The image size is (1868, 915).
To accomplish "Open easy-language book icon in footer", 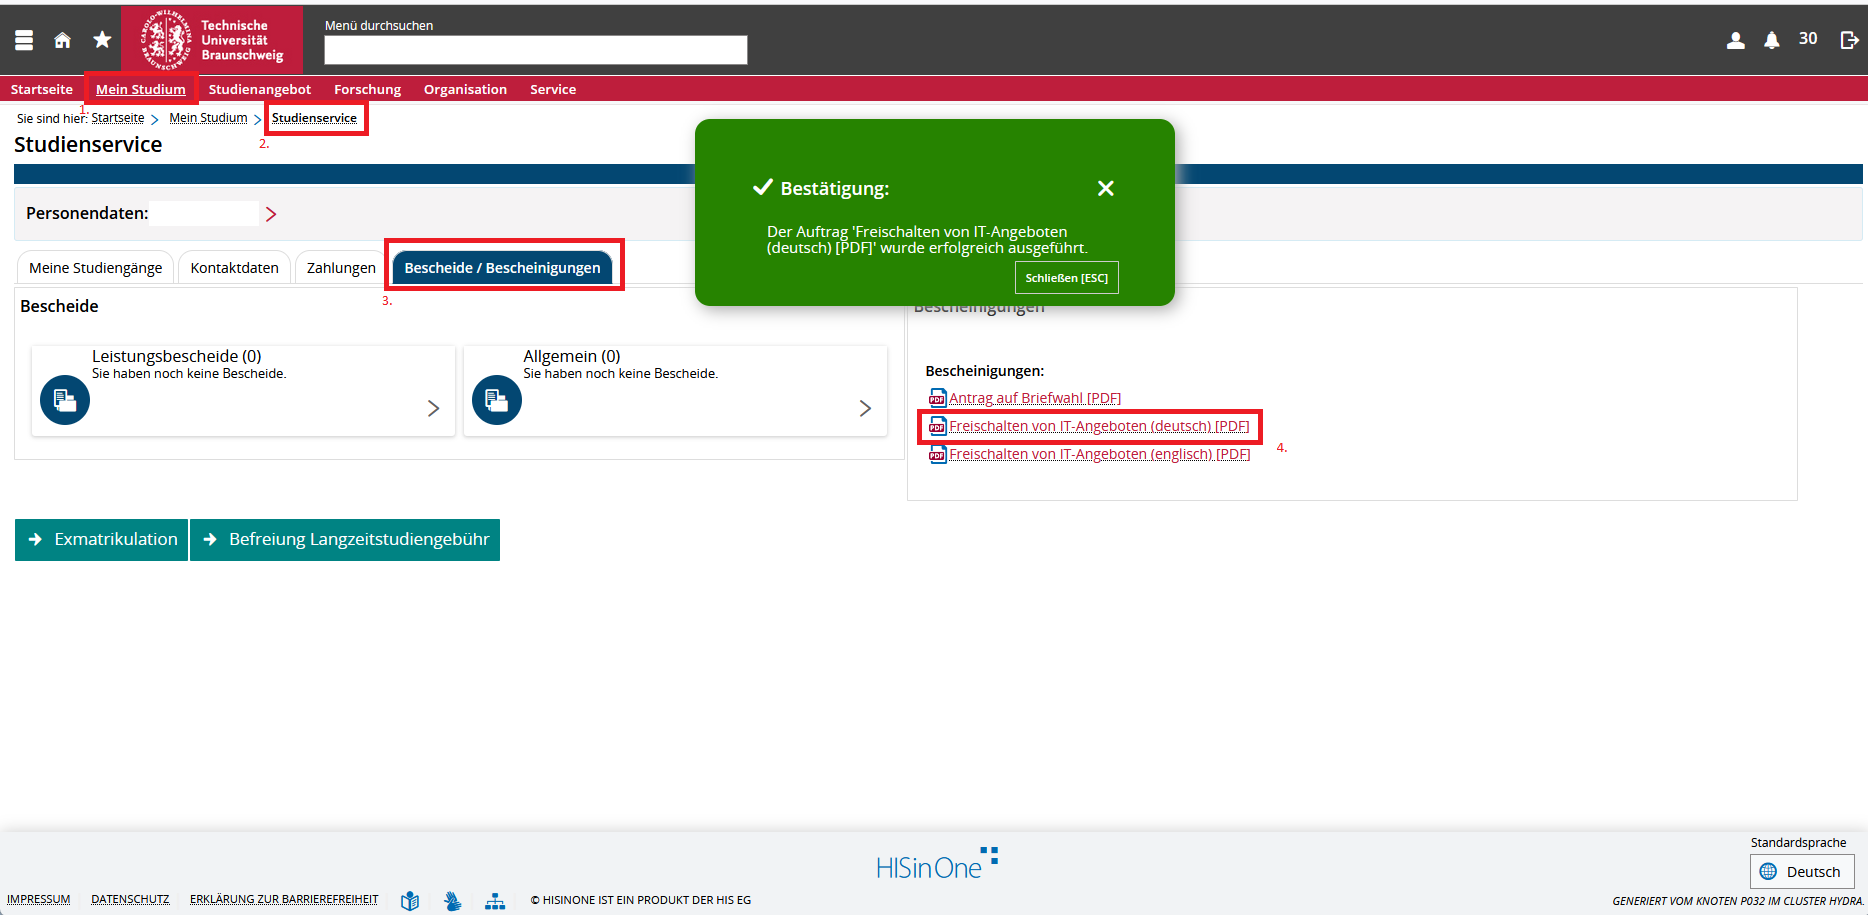I will click(x=410, y=901).
